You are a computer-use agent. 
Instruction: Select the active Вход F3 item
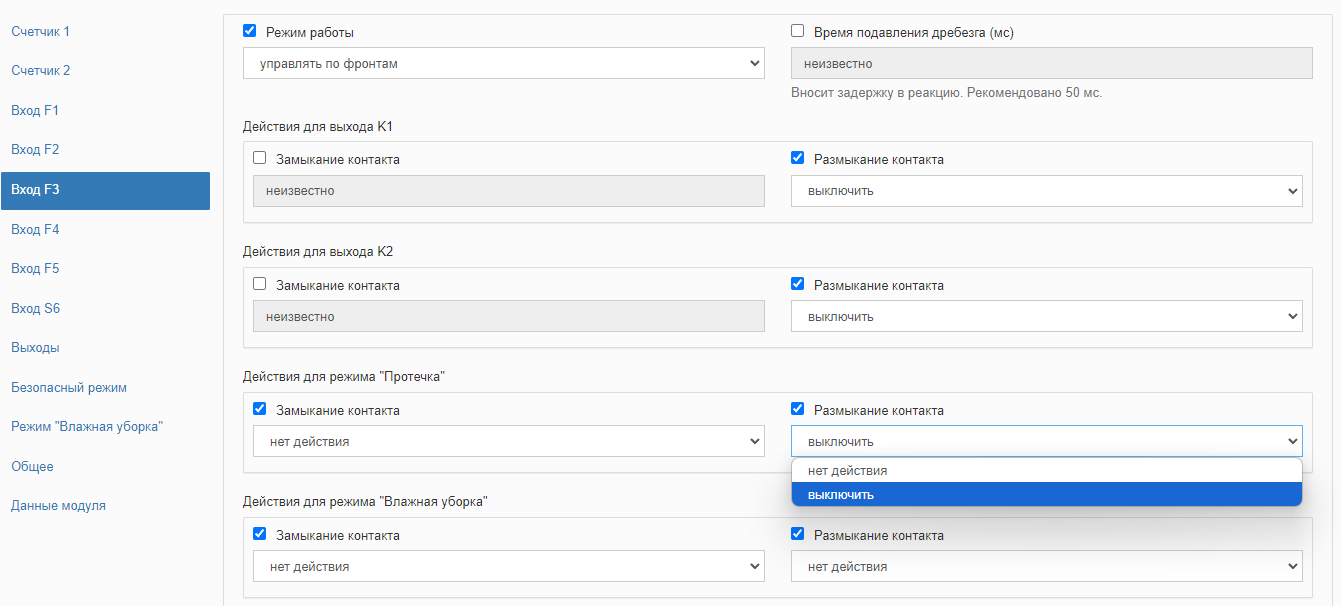tap(105, 190)
